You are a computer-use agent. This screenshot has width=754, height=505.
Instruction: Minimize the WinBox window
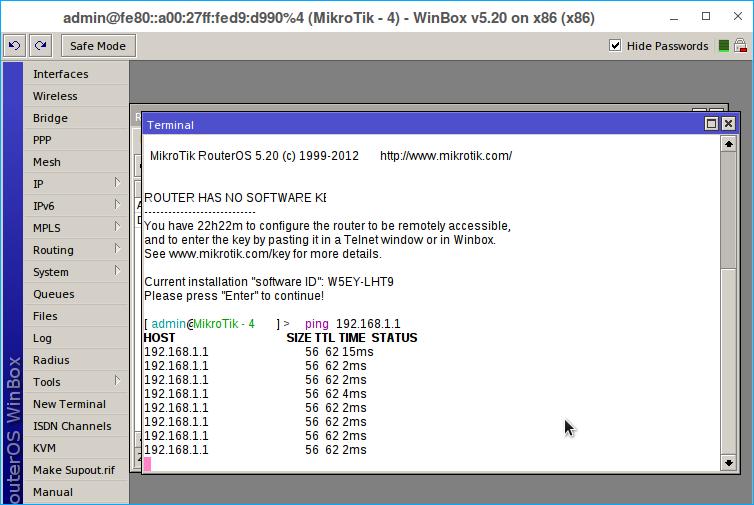pyautogui.click(x=674, y=17)
